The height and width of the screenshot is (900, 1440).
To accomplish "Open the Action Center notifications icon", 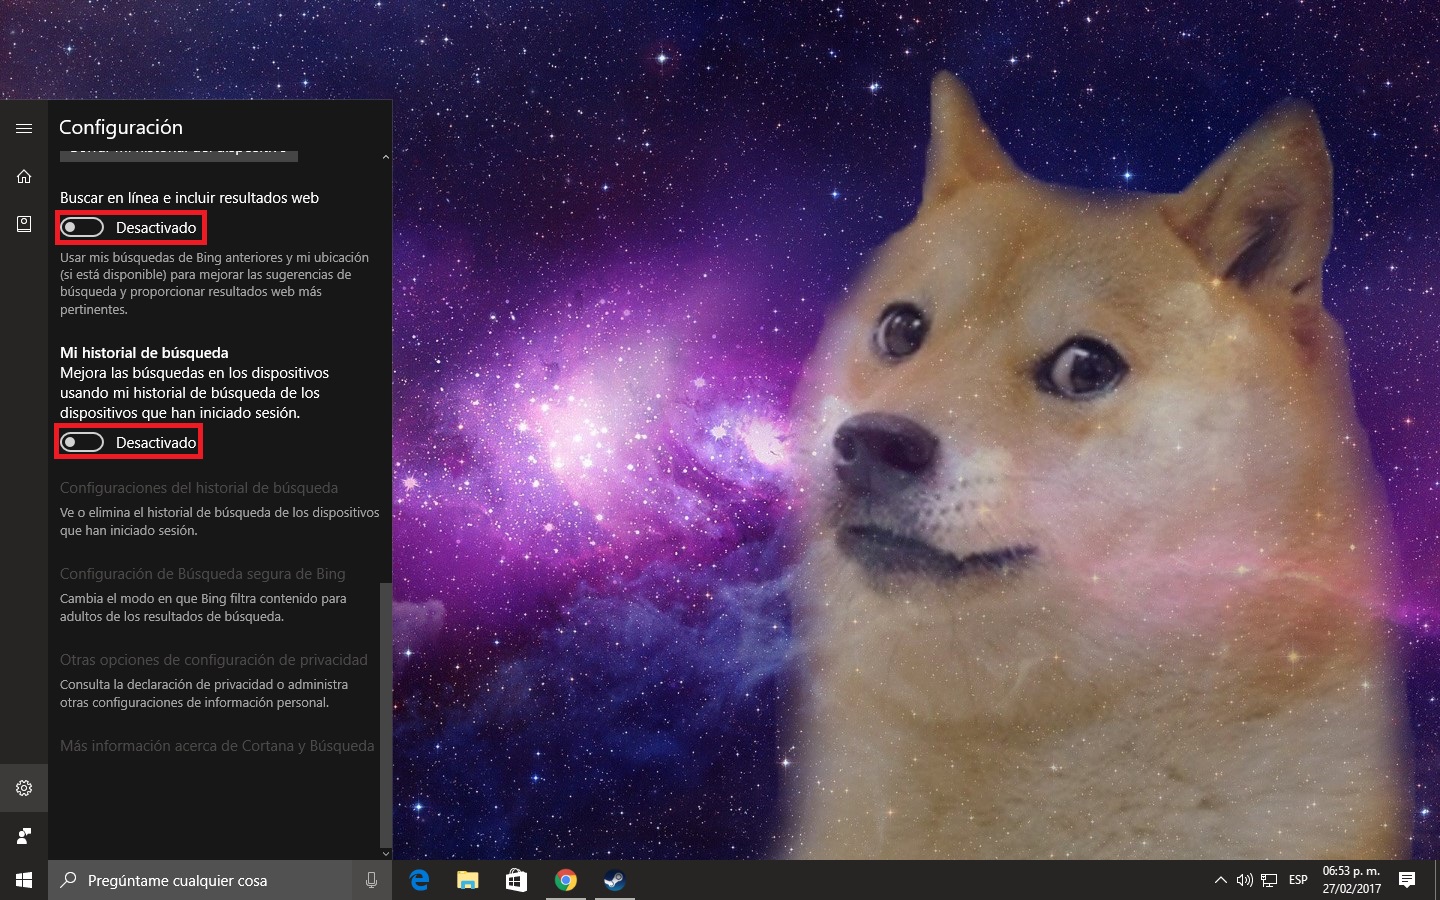I will [x=1407, y=880].
